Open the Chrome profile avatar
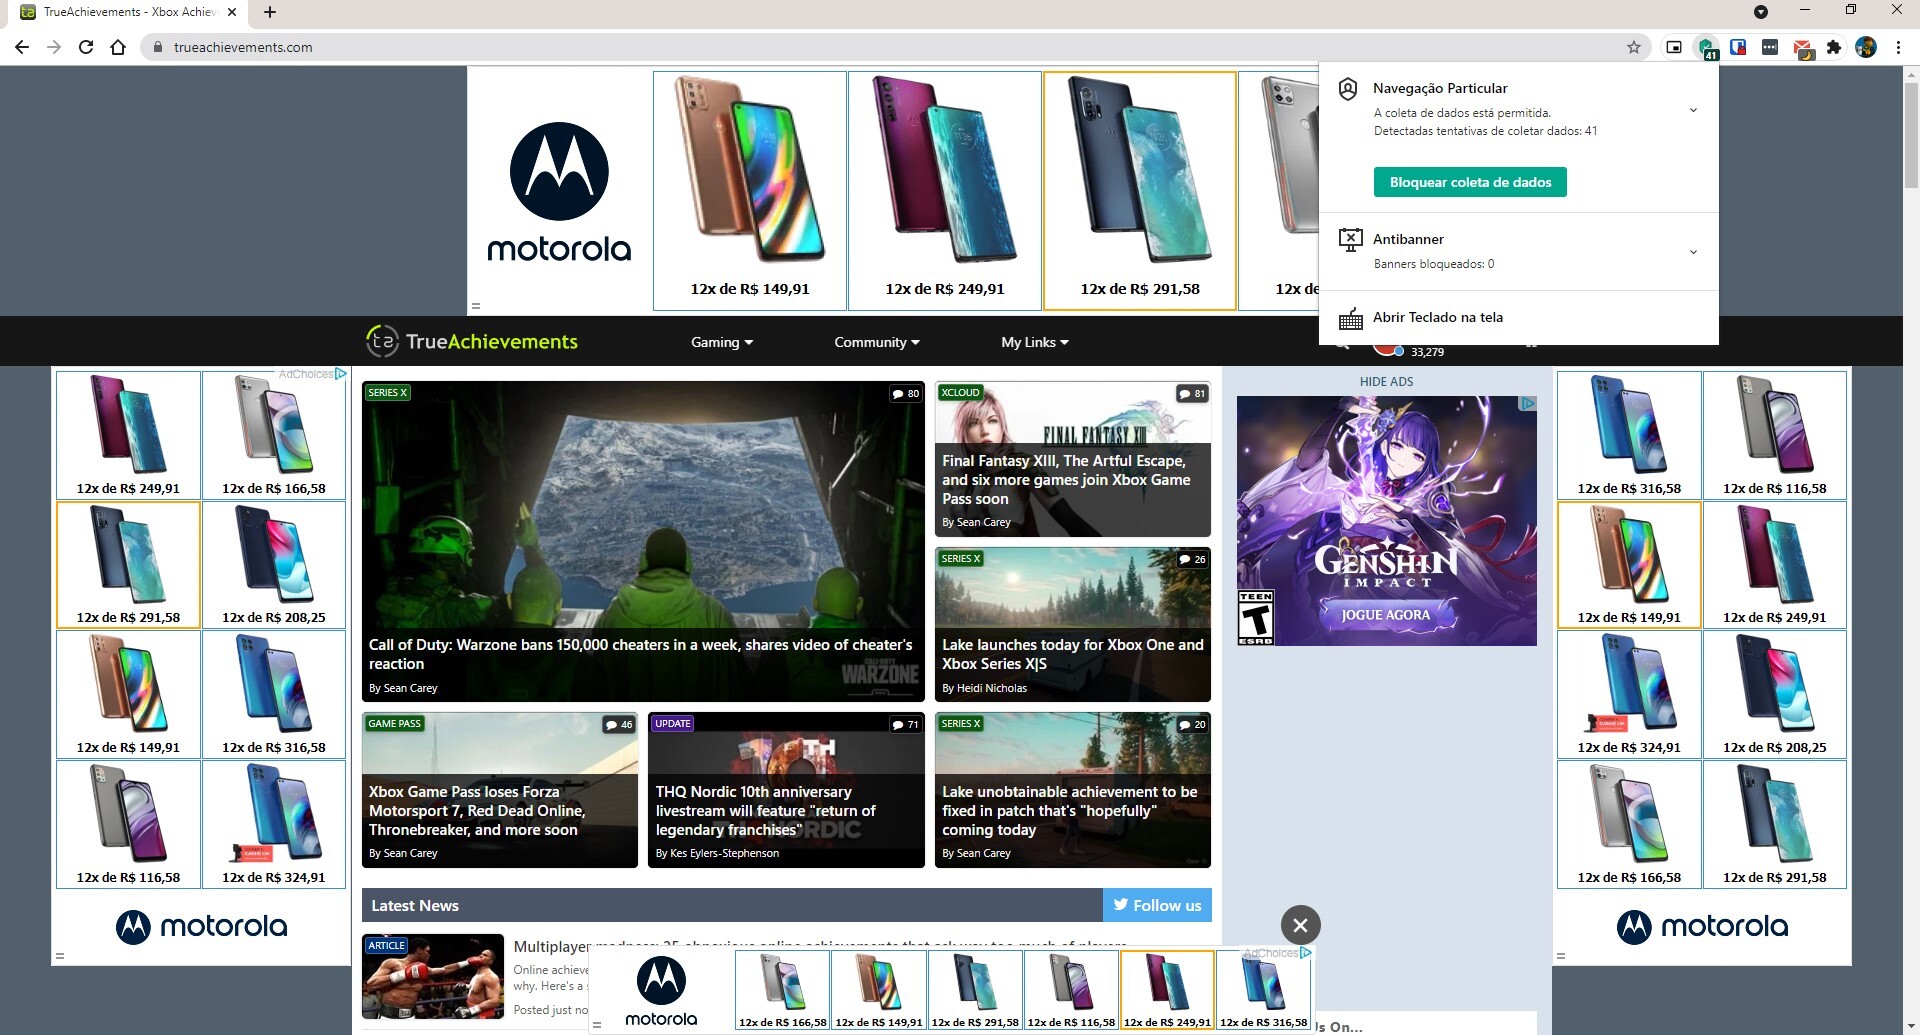Screen dimensions: 1920x1035 coord(1866,47)
